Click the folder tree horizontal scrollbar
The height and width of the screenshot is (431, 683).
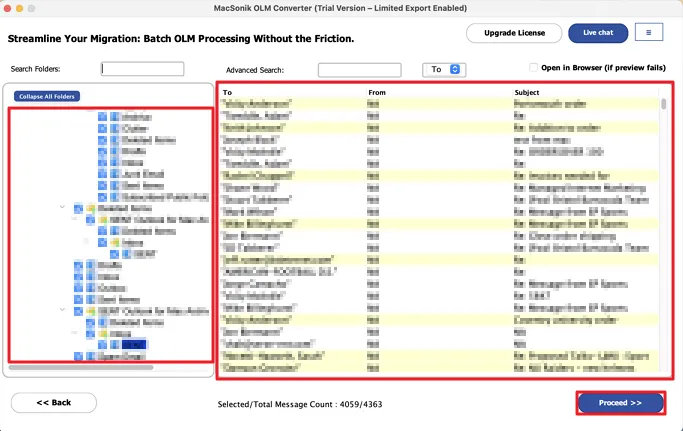(81, 367)
